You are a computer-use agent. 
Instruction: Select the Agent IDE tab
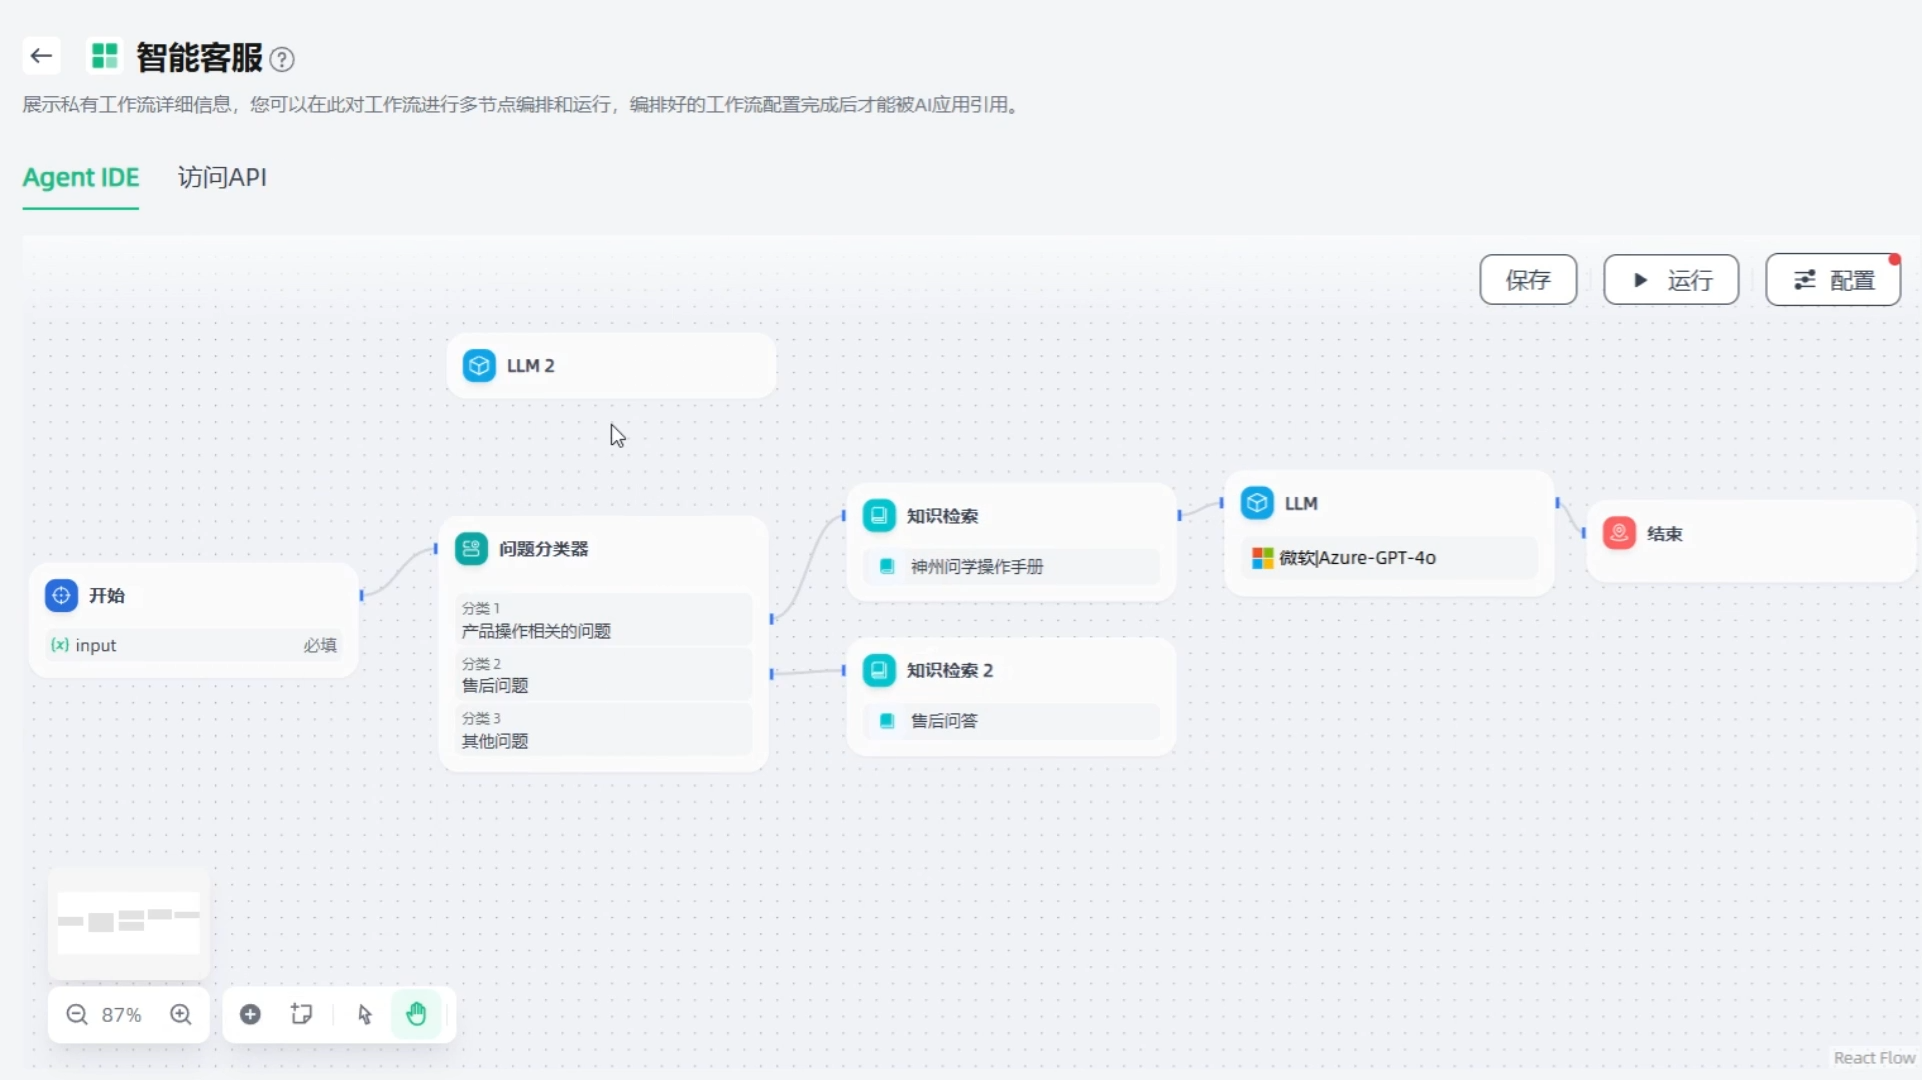[81, 177]
